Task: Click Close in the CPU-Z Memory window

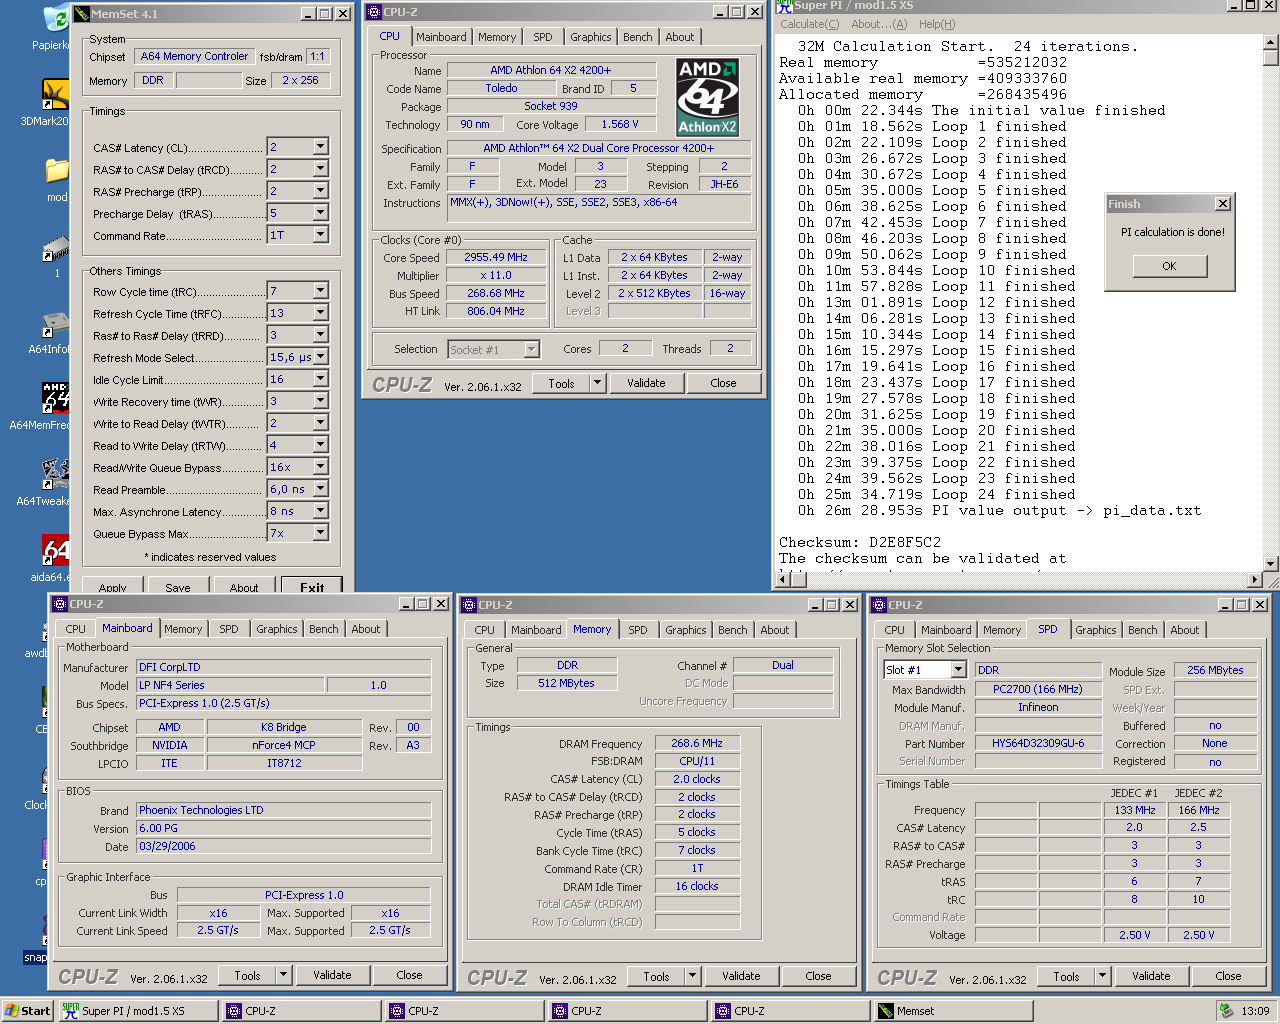Action: [818, 976]
